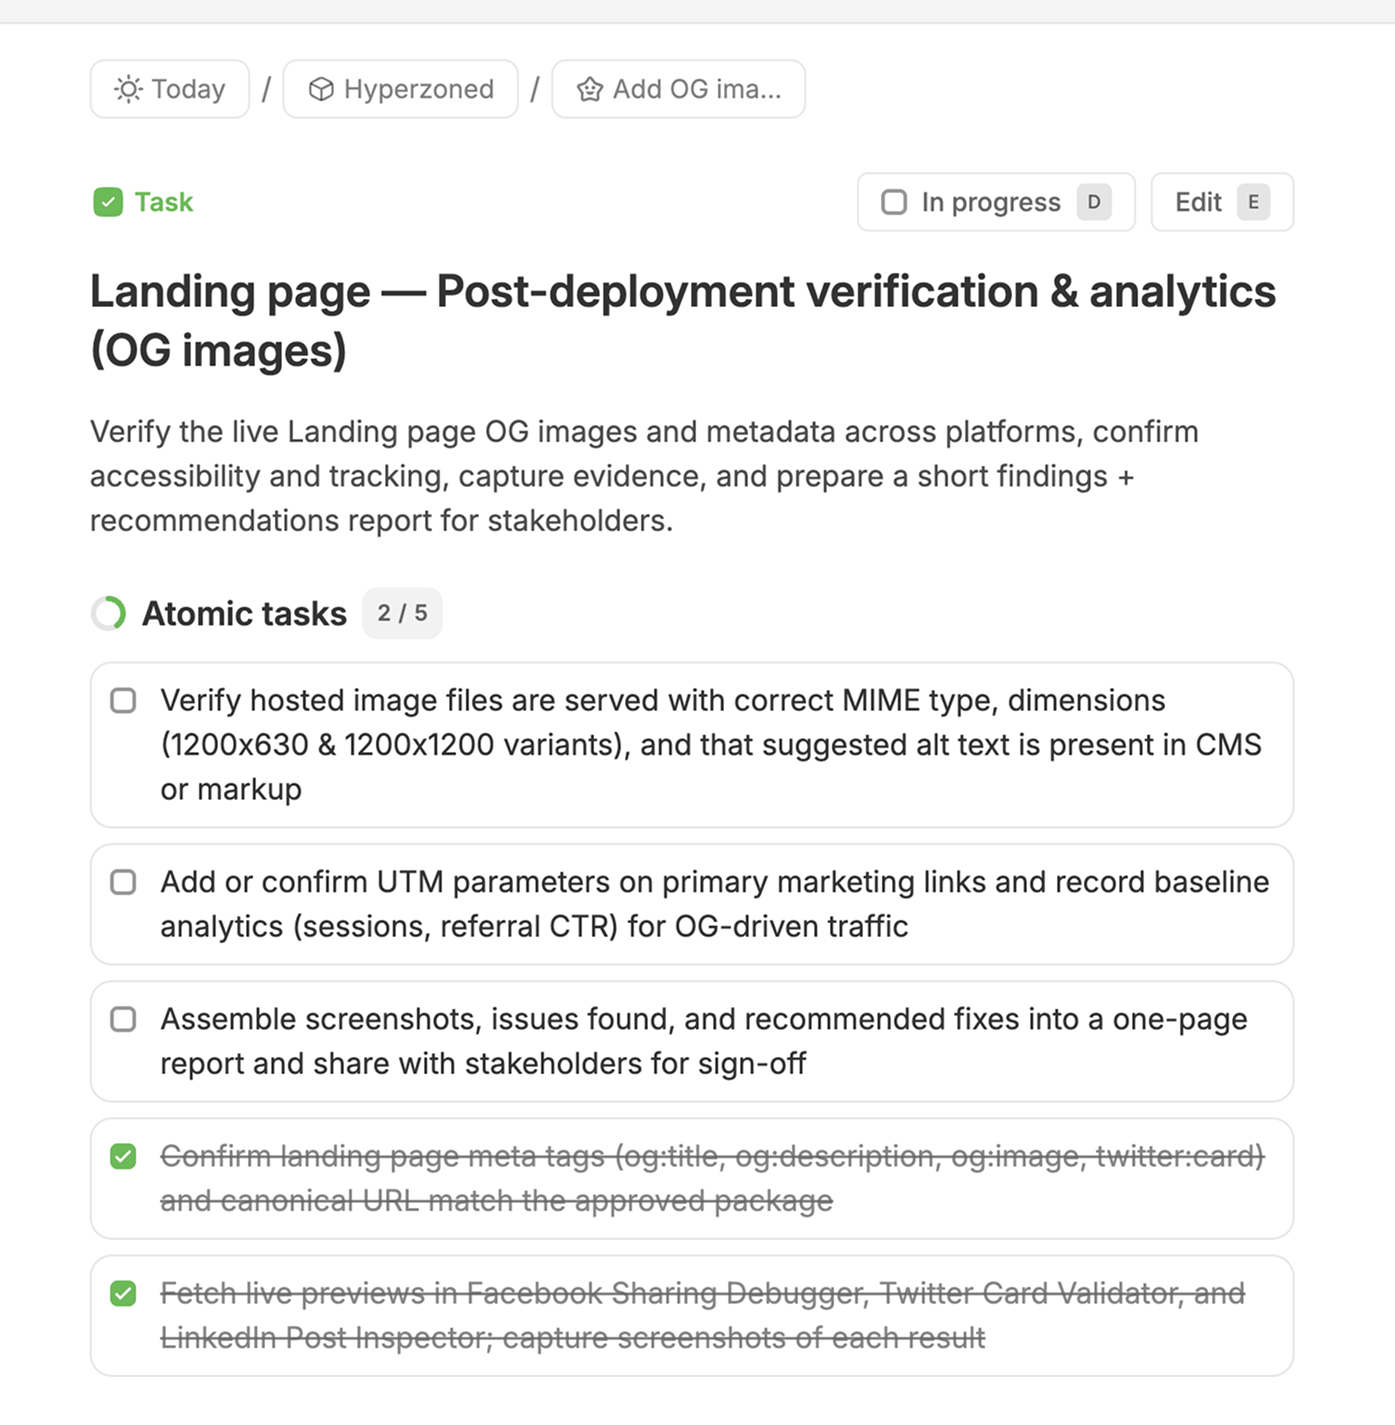Click the star badge icon on Add OG ima...
Viewport: 1395px width, 1425px height.
click(590, 89)
